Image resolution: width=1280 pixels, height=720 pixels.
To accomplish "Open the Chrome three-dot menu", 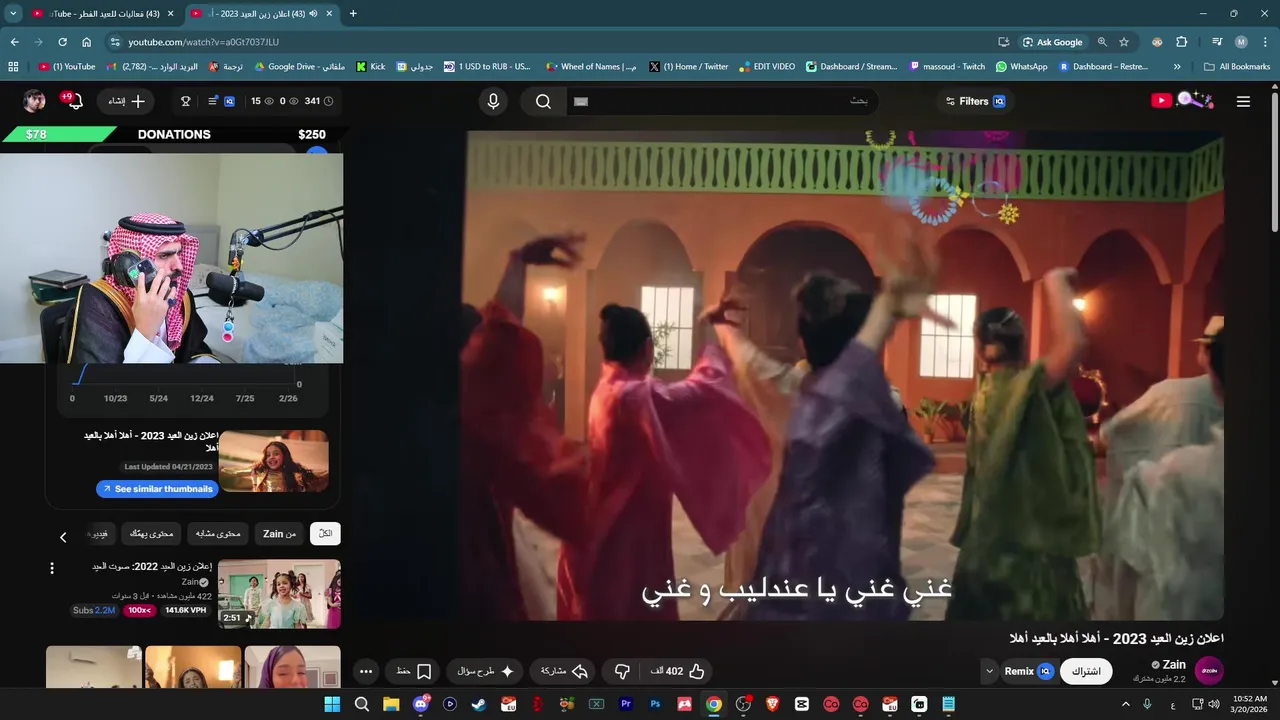I will (1265, 42).
